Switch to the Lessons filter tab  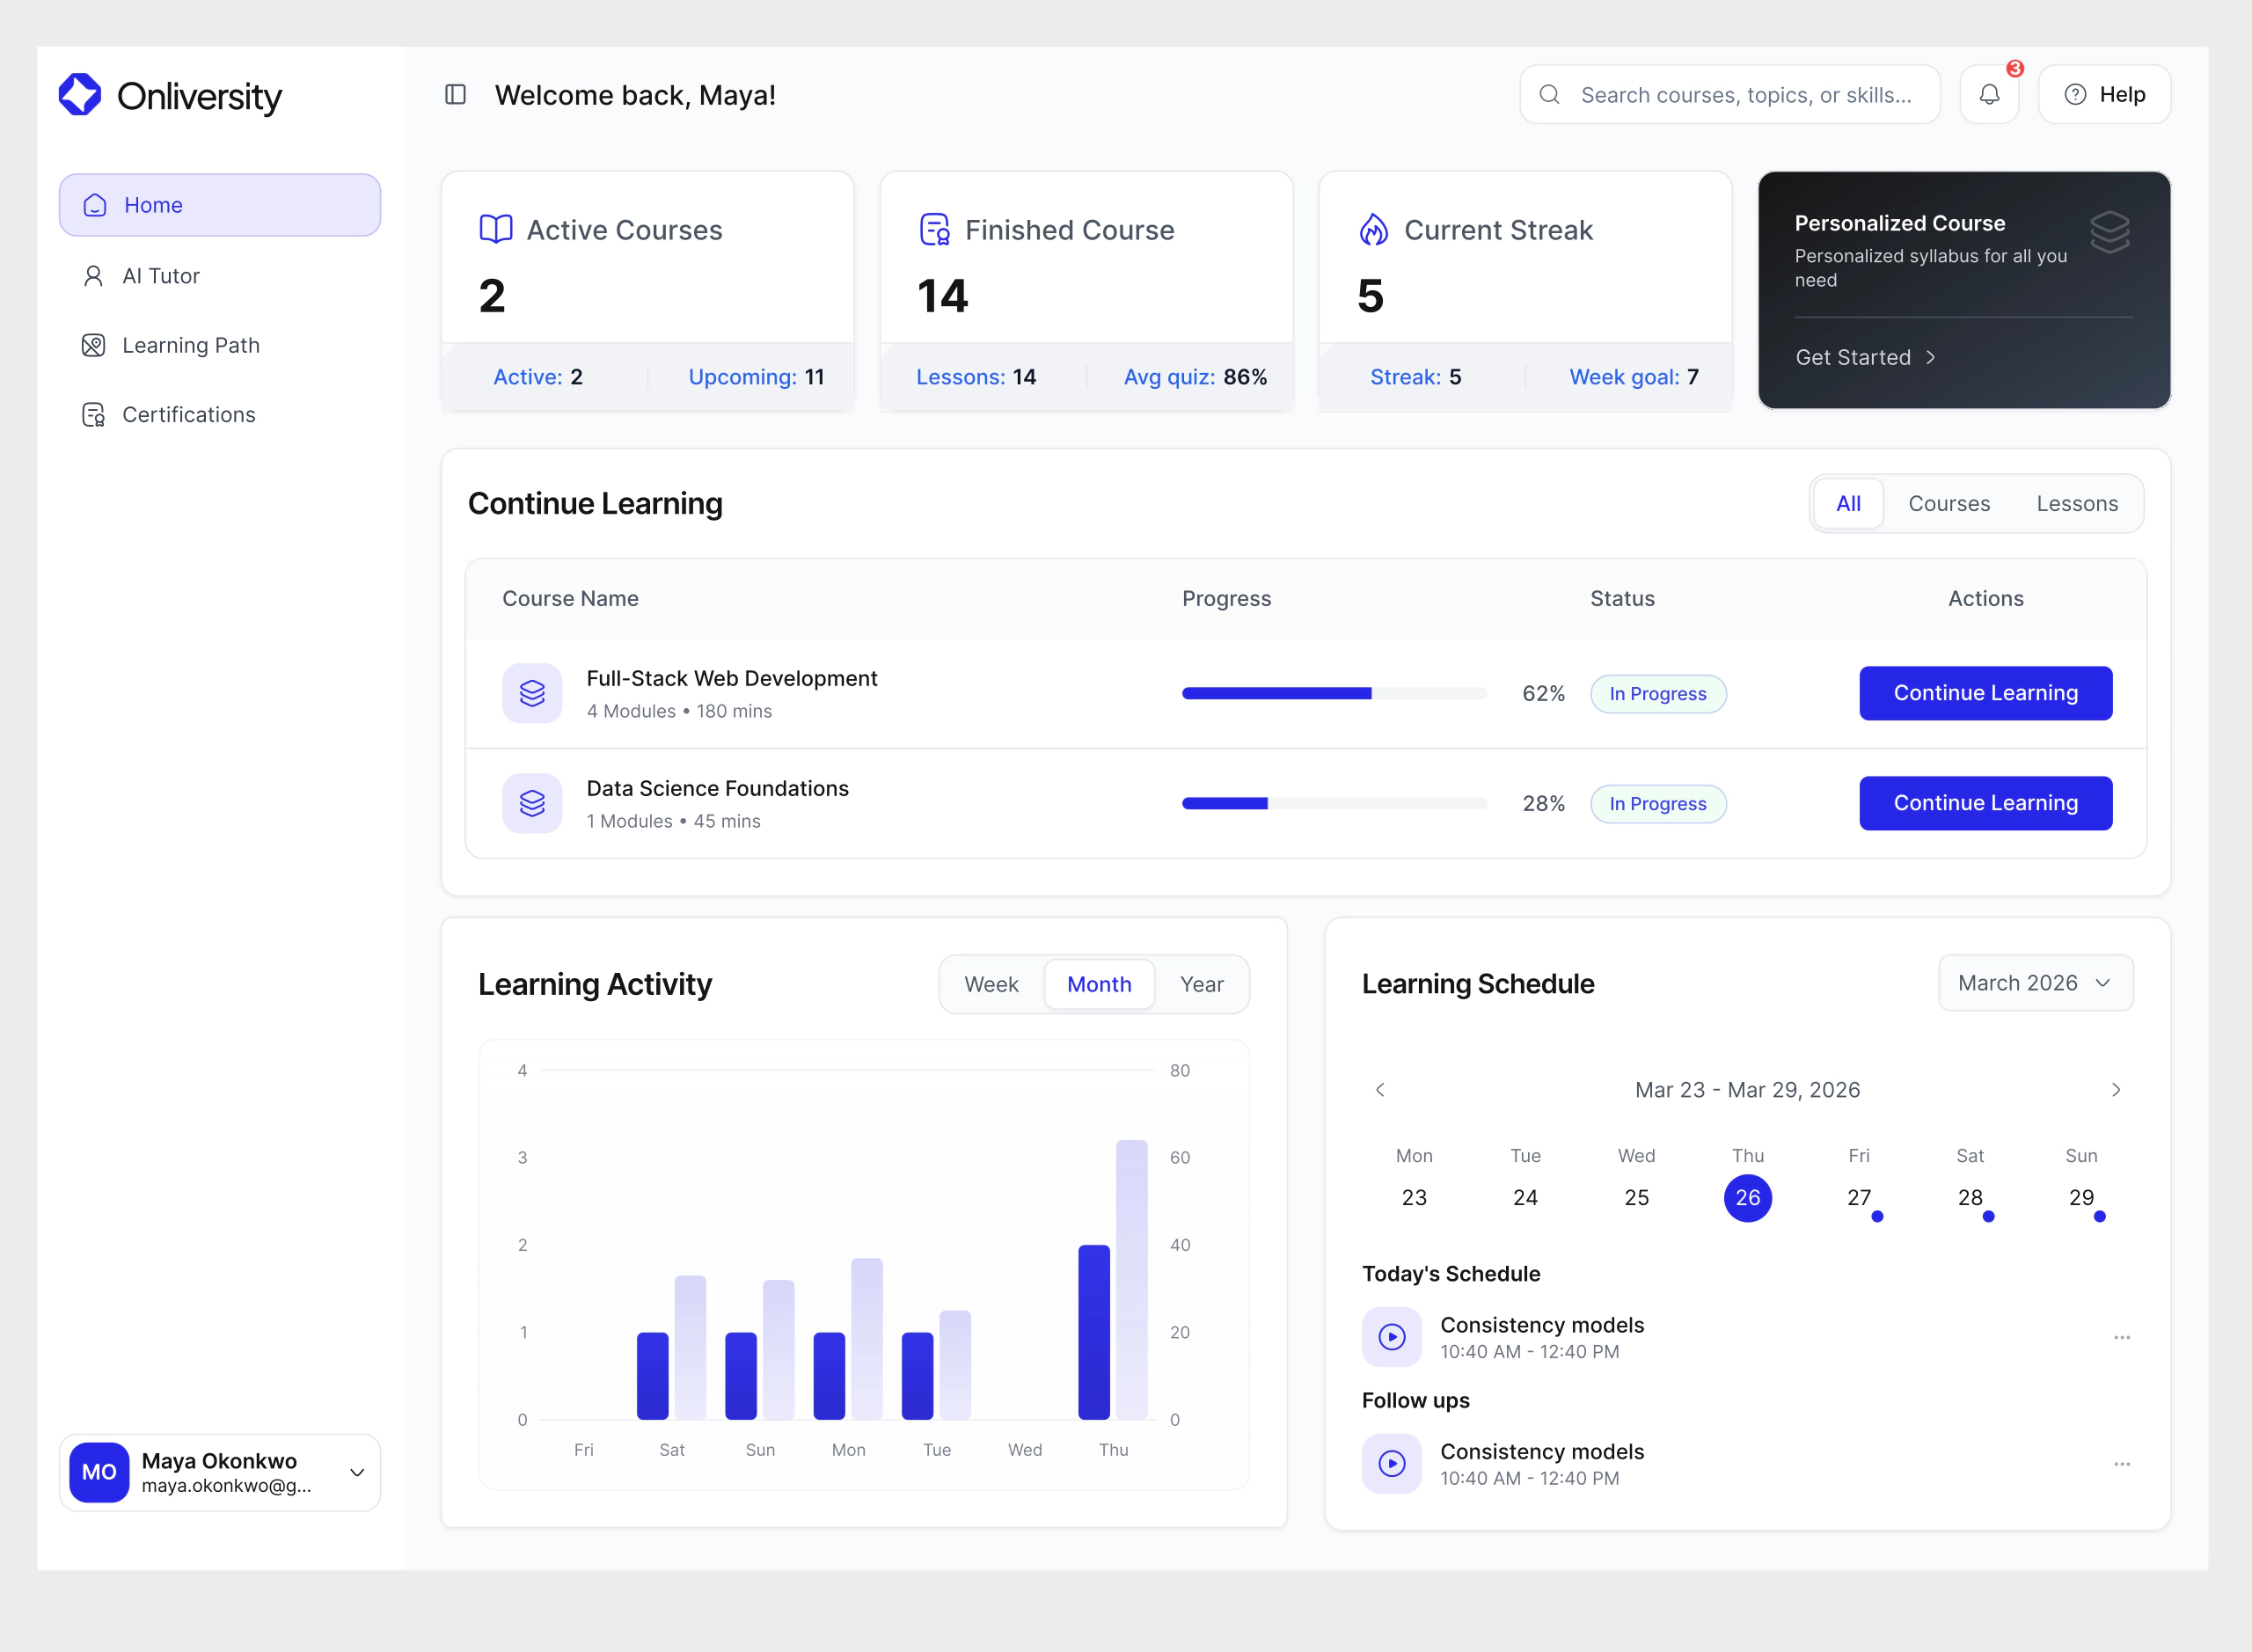(2078, 503)
